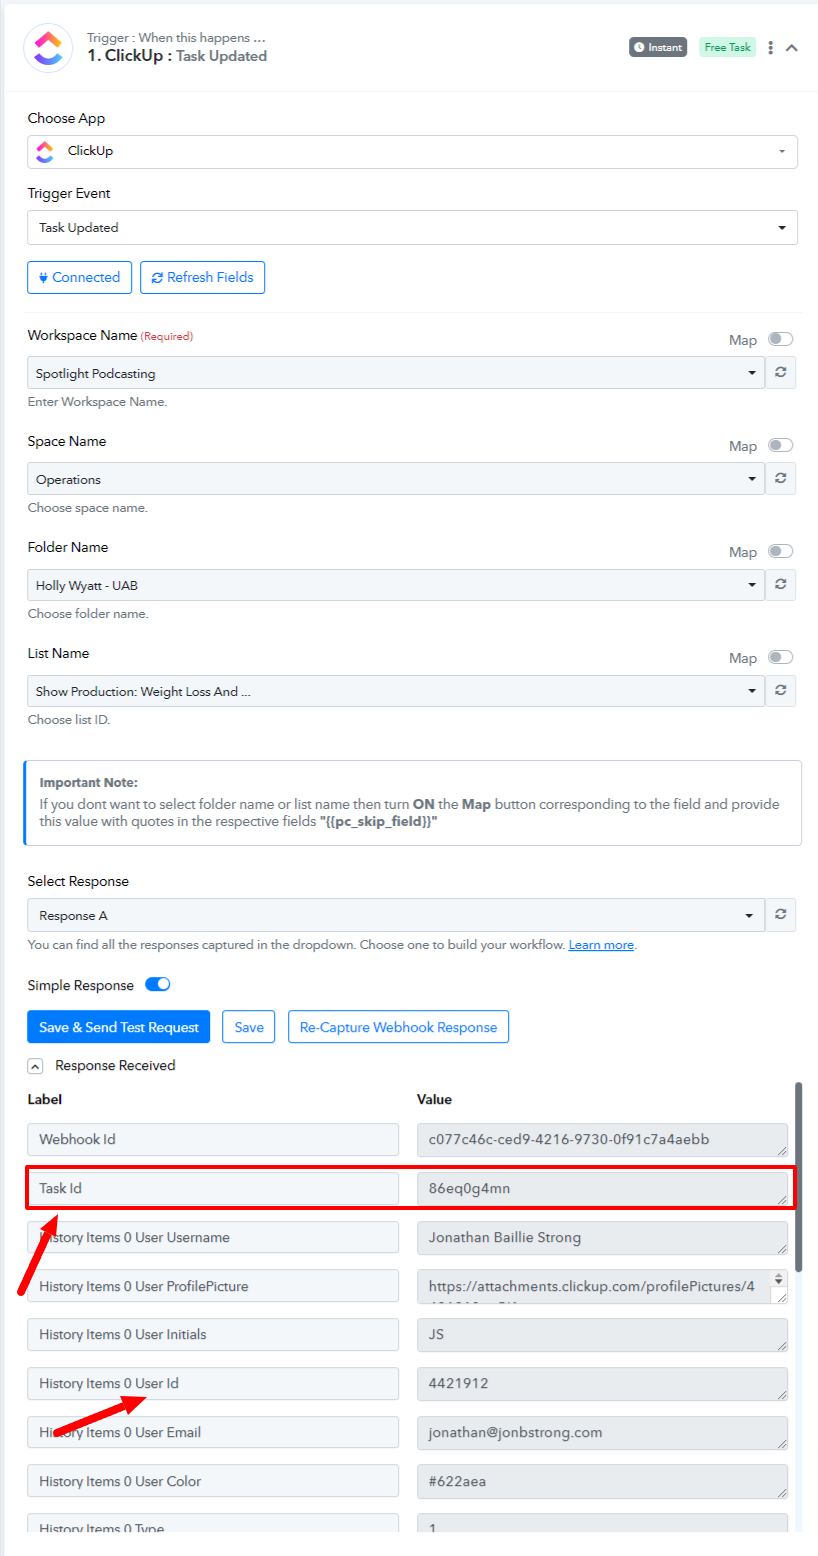Click History Items 0 User Color label
Image resolution: width=818 pixels, height=1556 pixels.
pyautogui.click(x=213, y=1481)
